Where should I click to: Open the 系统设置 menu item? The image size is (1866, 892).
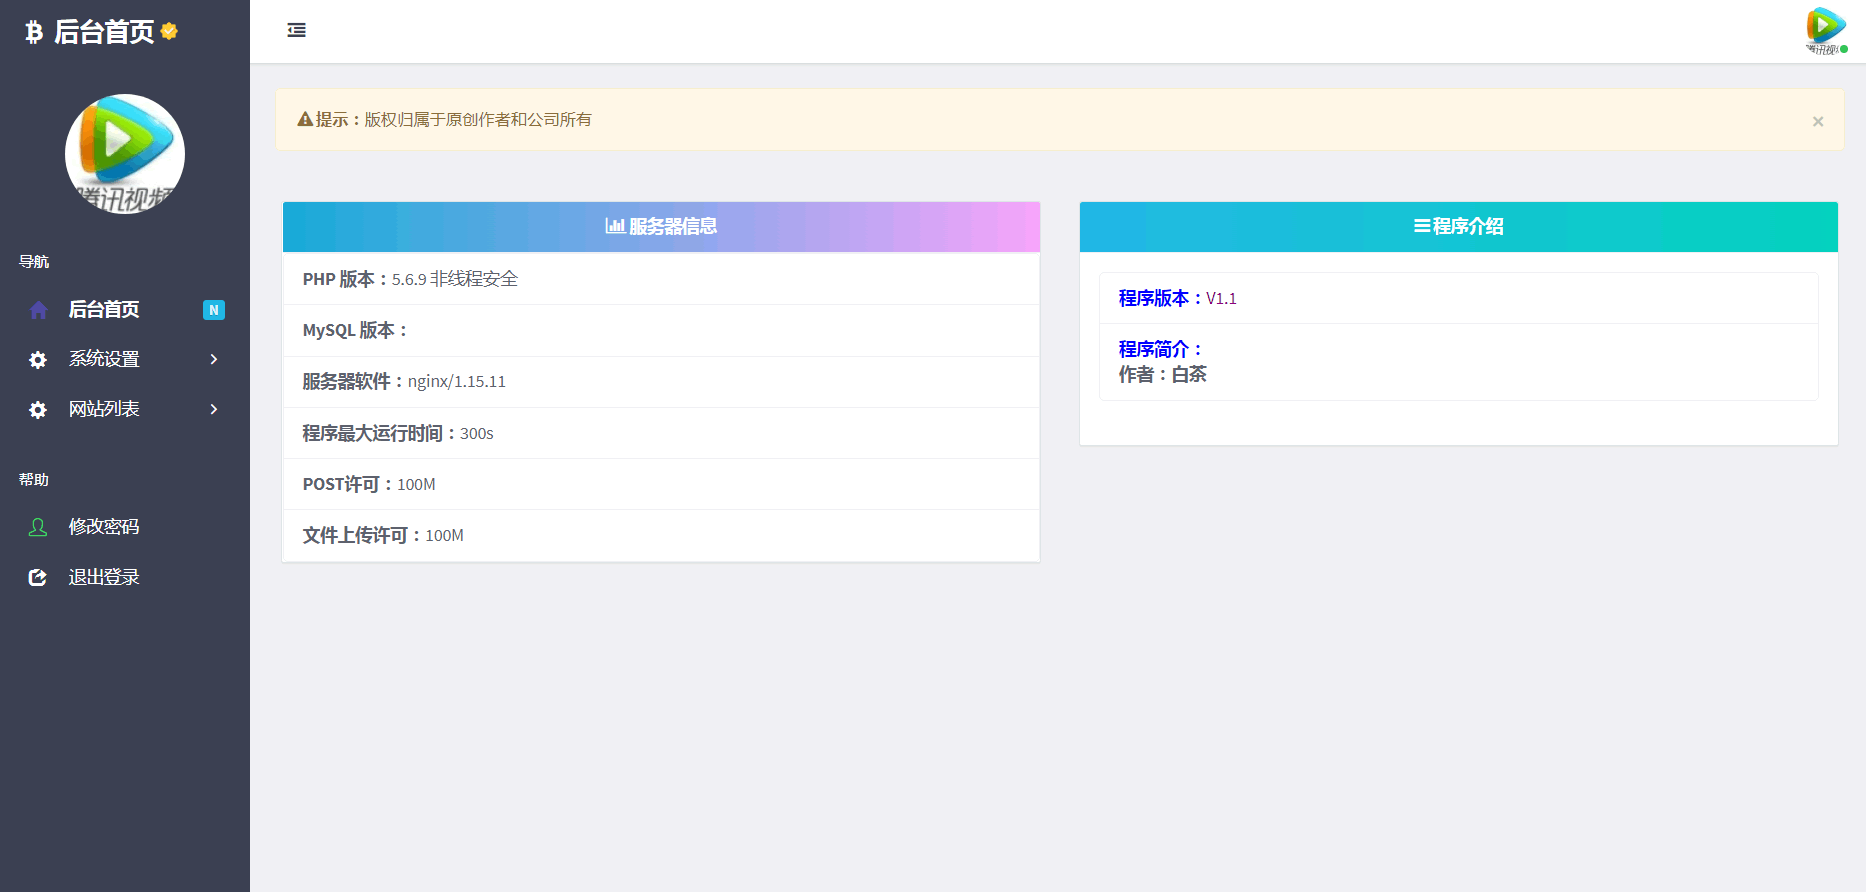click(x=104, y=359)
